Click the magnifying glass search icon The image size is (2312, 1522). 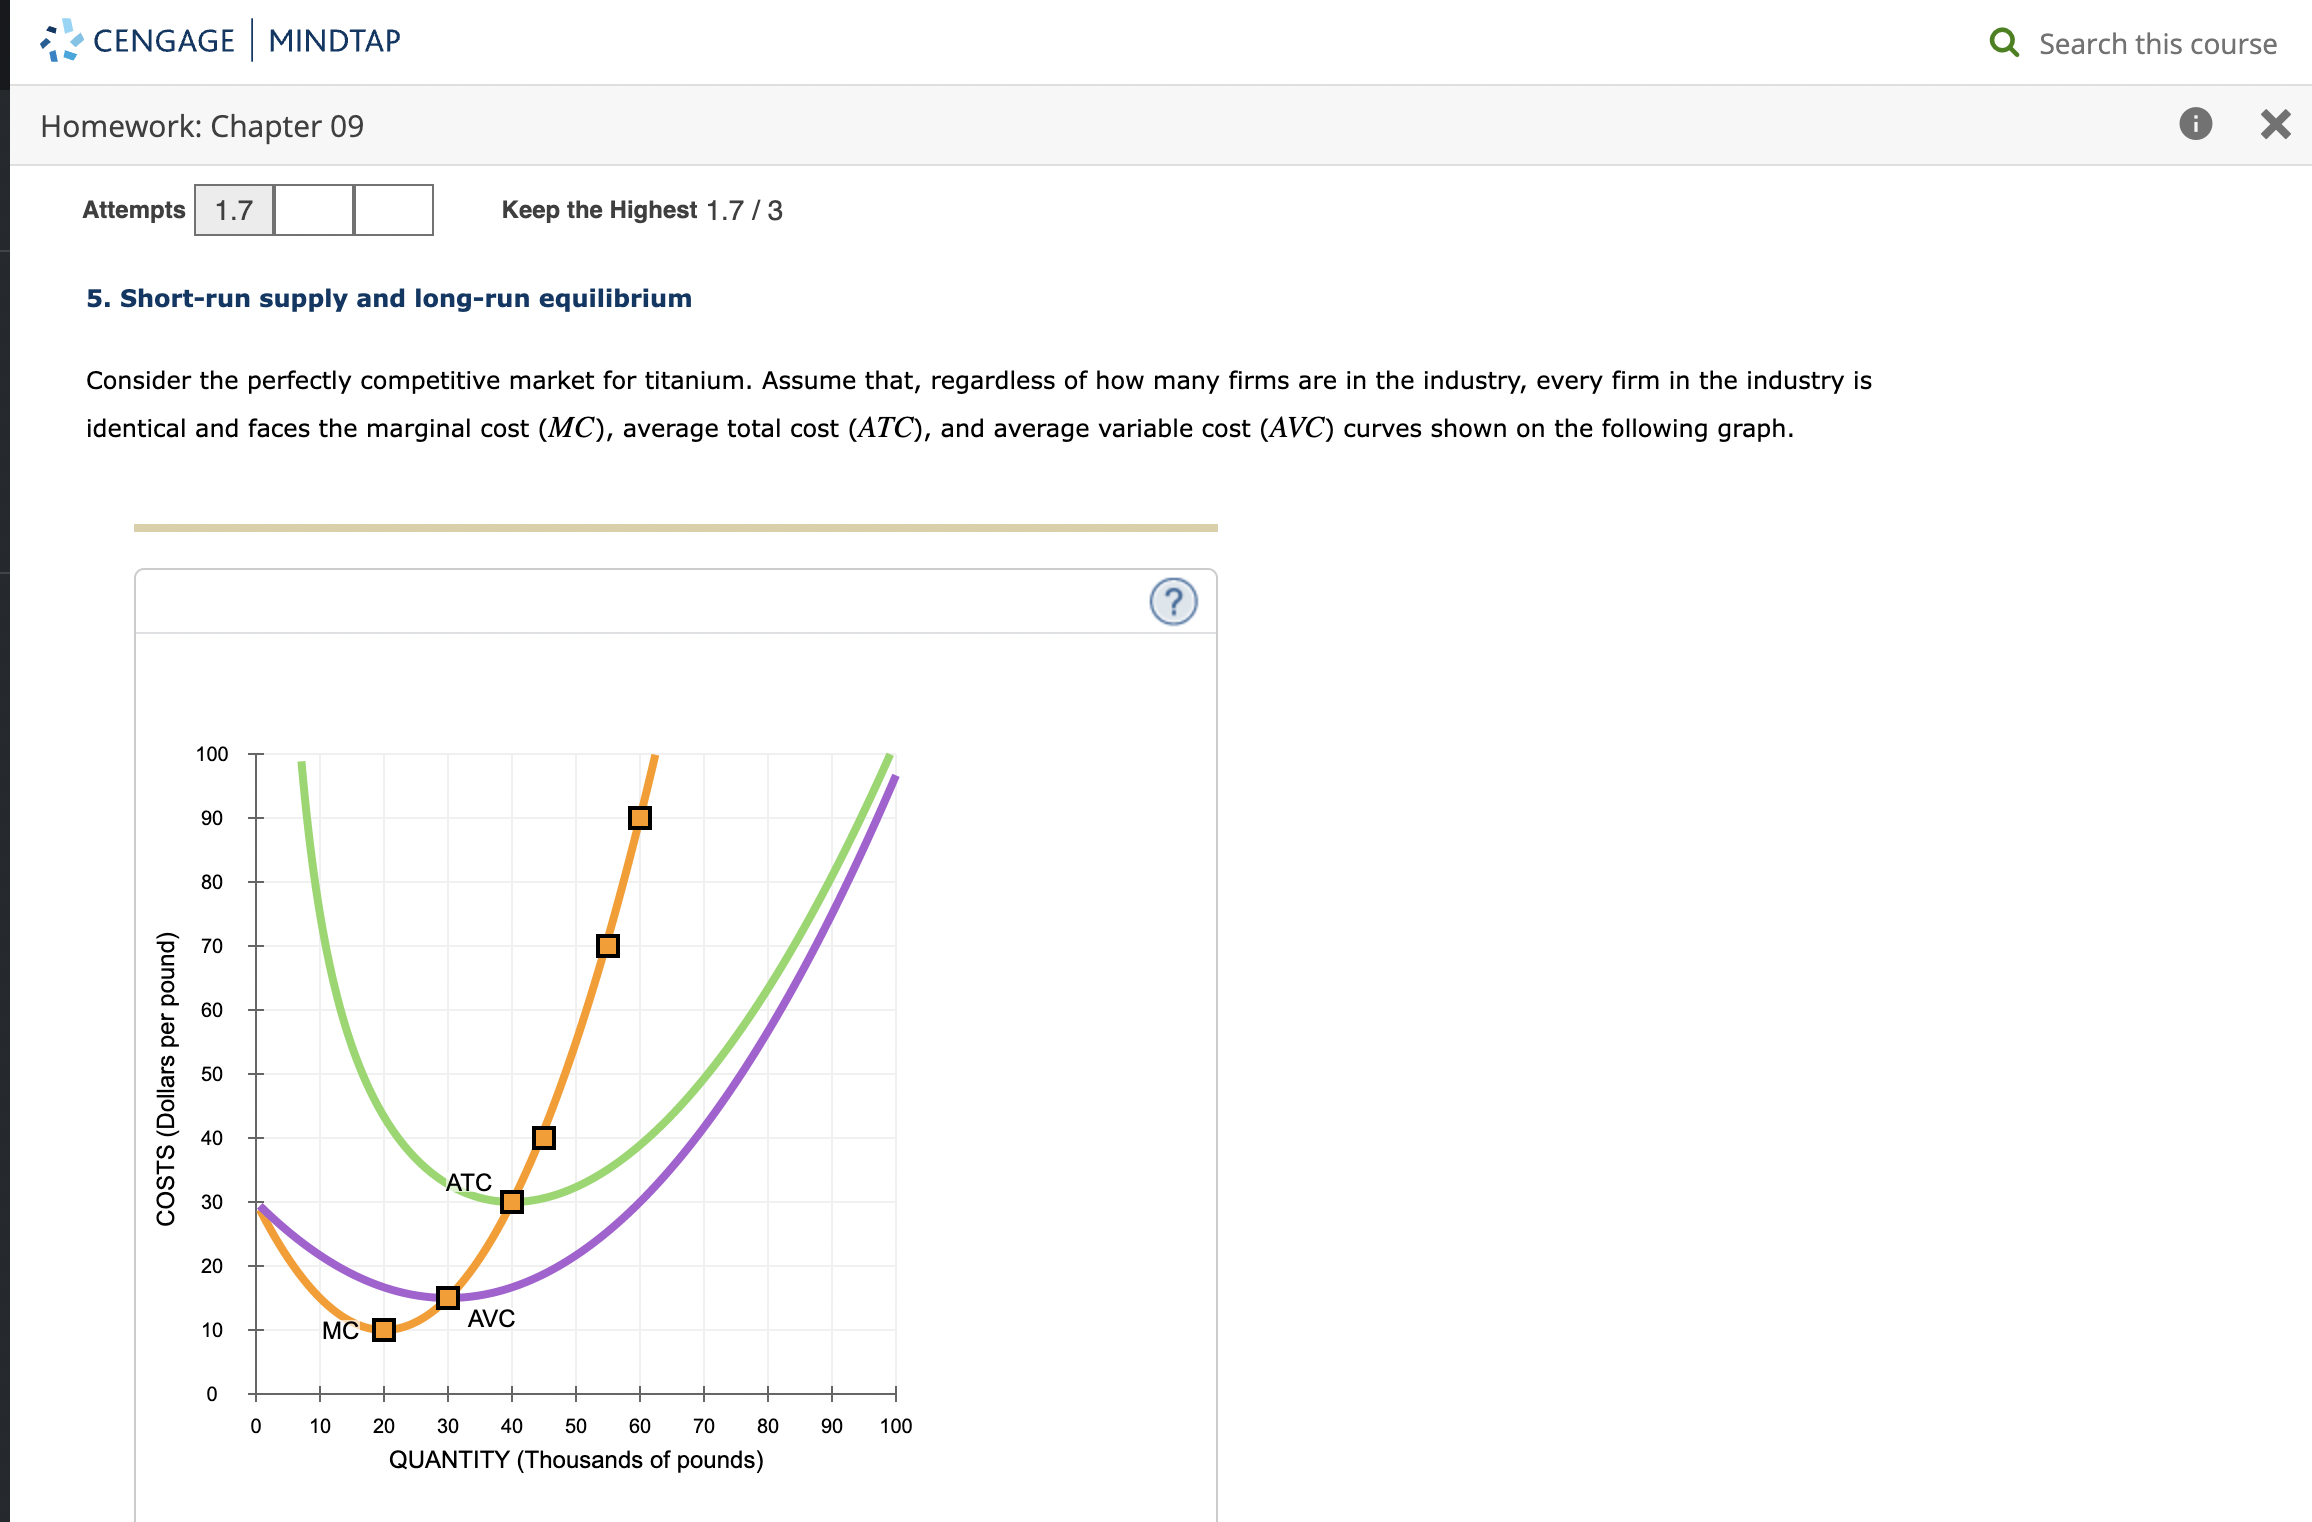pyautogui.click(x=2005, y=42)
